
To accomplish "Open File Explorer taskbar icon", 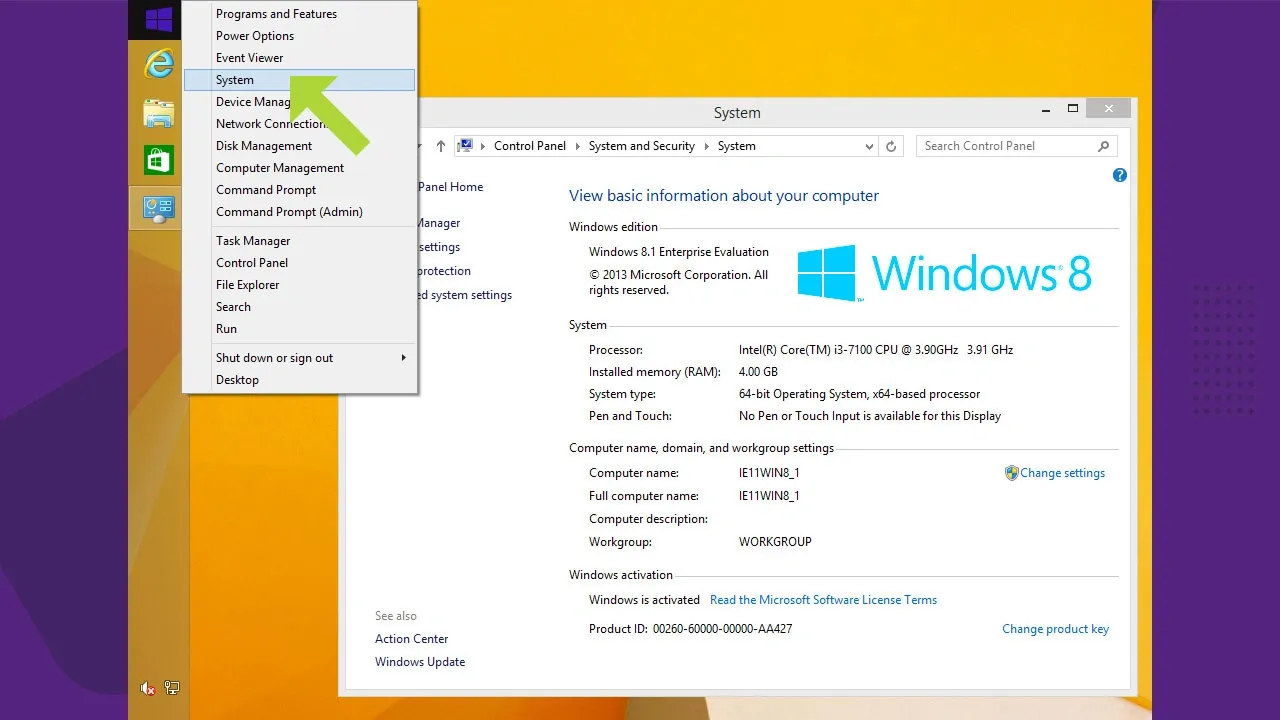I will (158, 113).
